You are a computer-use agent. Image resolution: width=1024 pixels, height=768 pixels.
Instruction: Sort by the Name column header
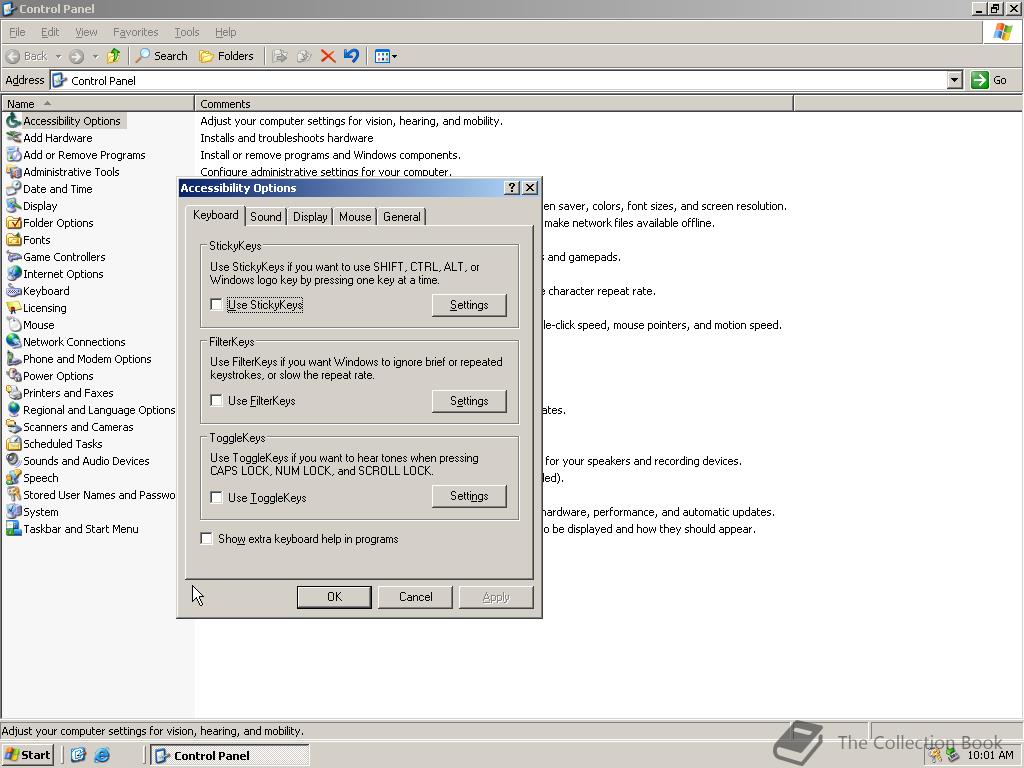pos(98,104)
